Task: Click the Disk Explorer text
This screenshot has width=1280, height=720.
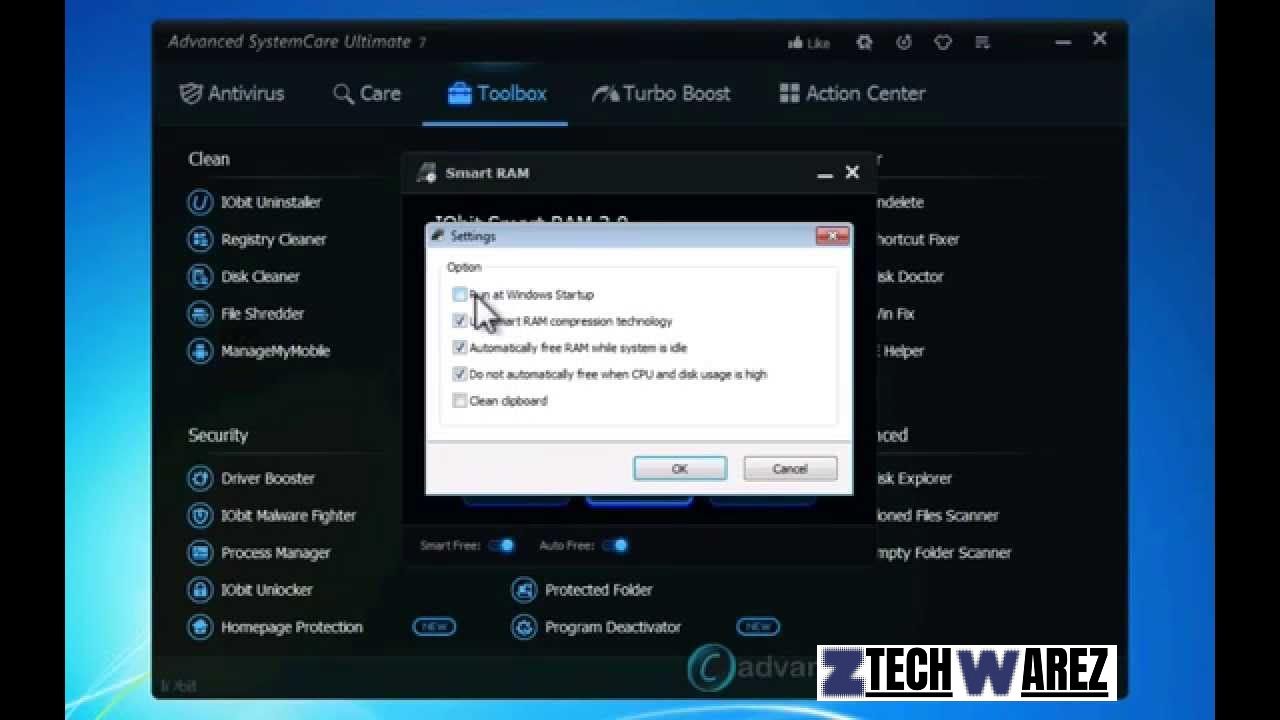Action: click(914, 478)
